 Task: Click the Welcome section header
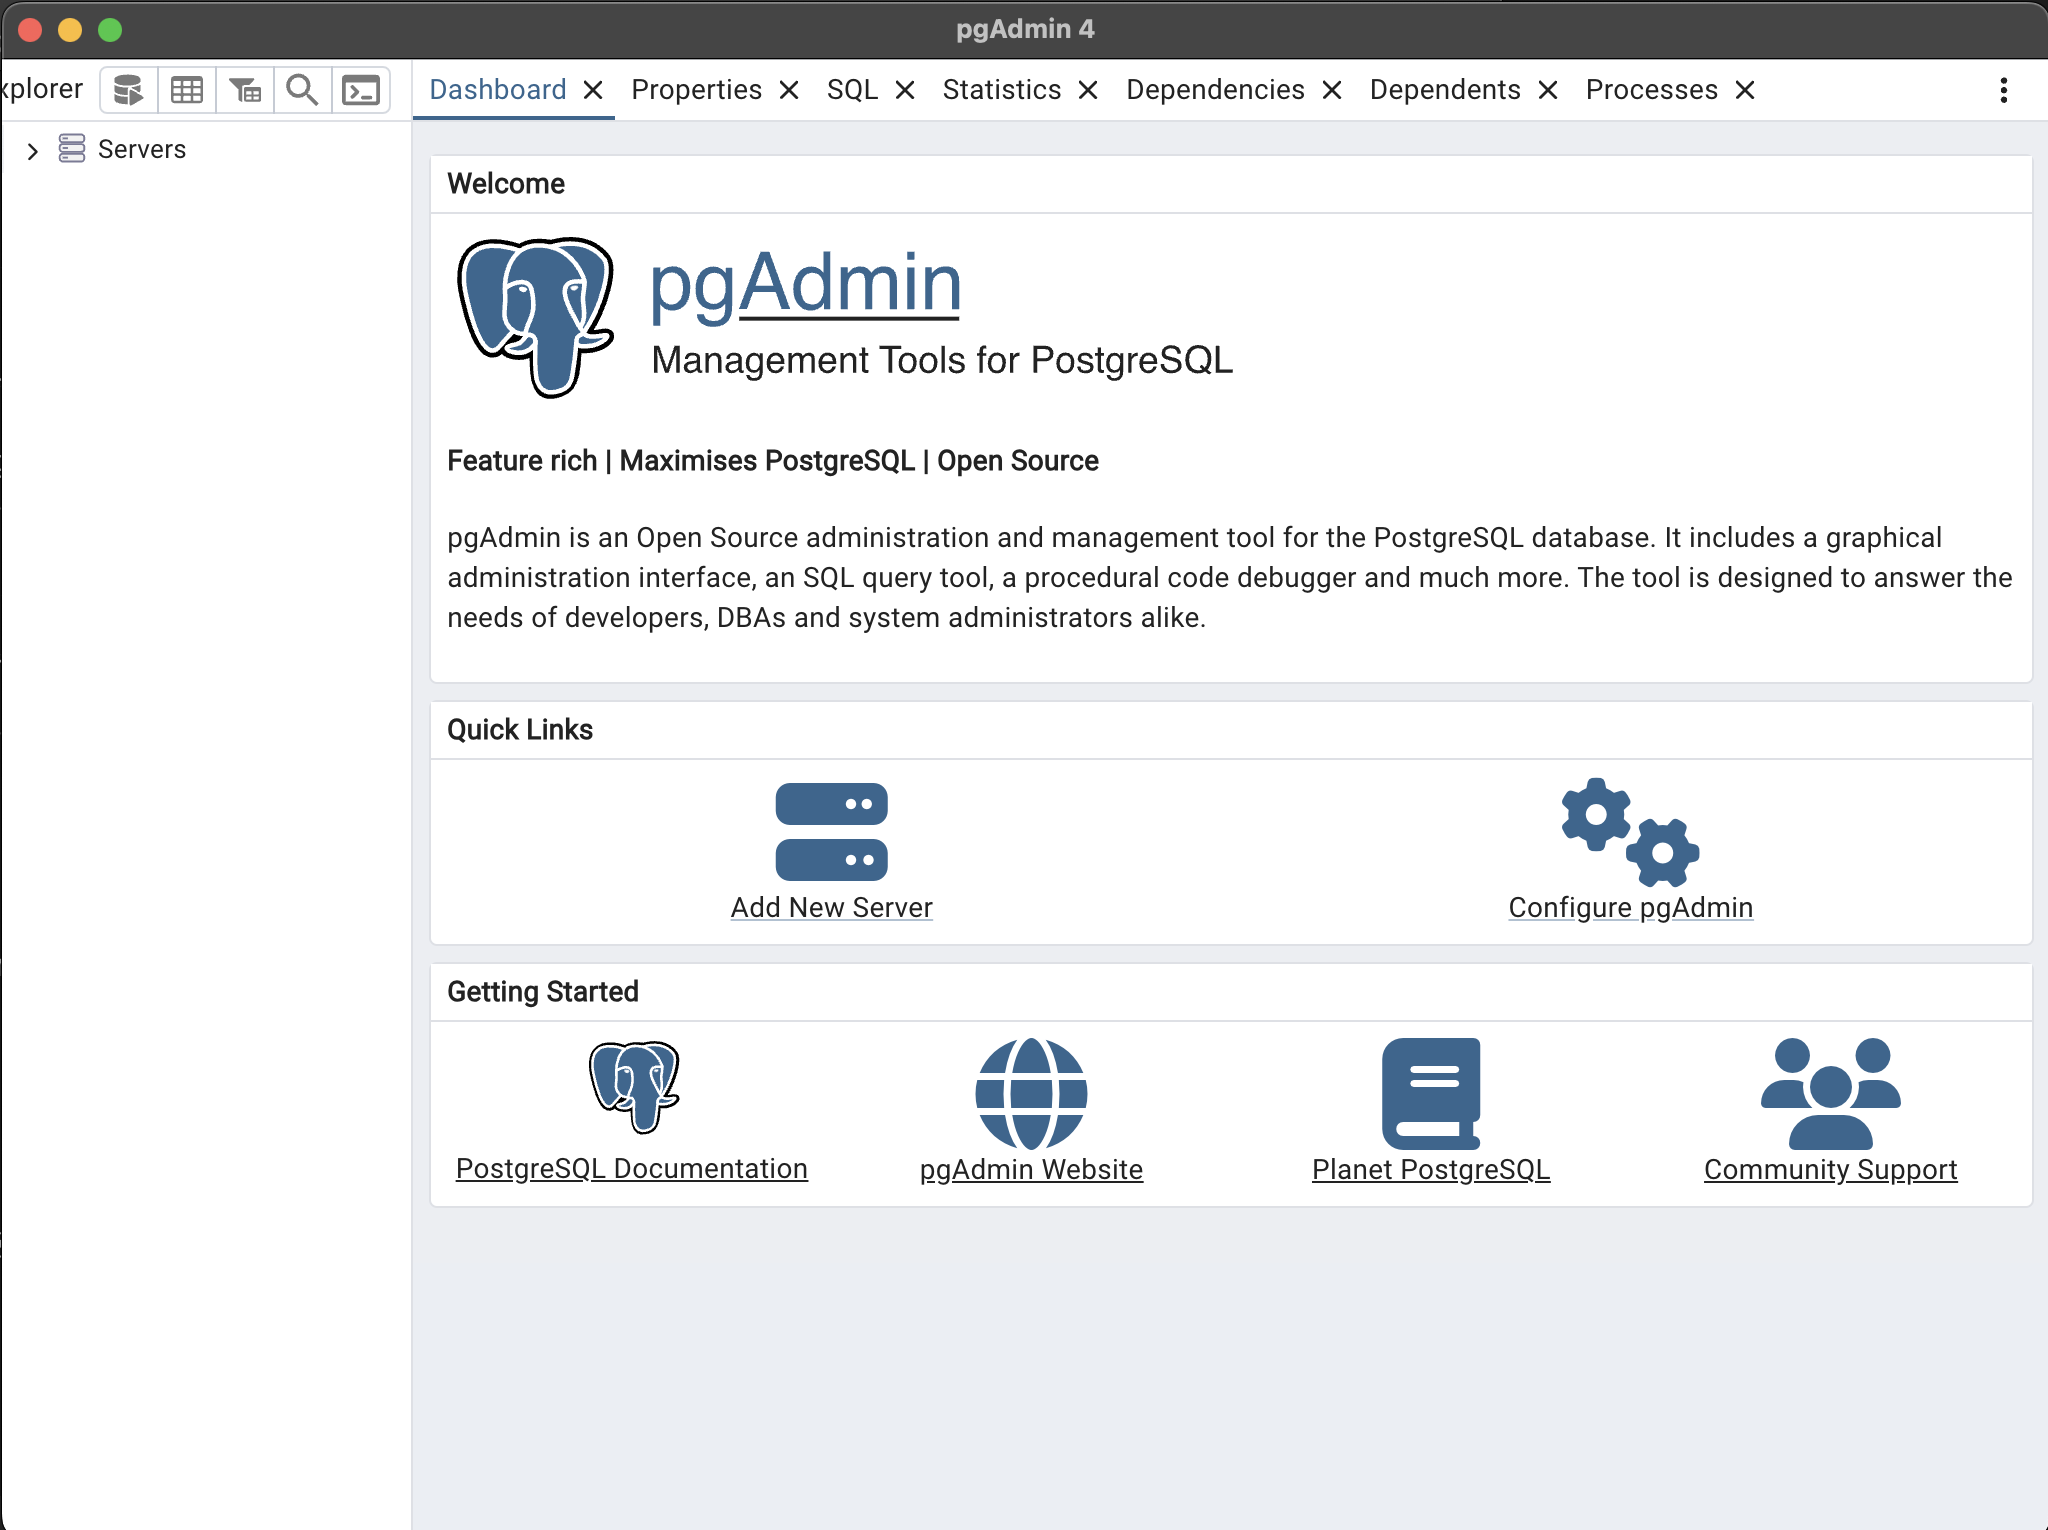[506, 184]
